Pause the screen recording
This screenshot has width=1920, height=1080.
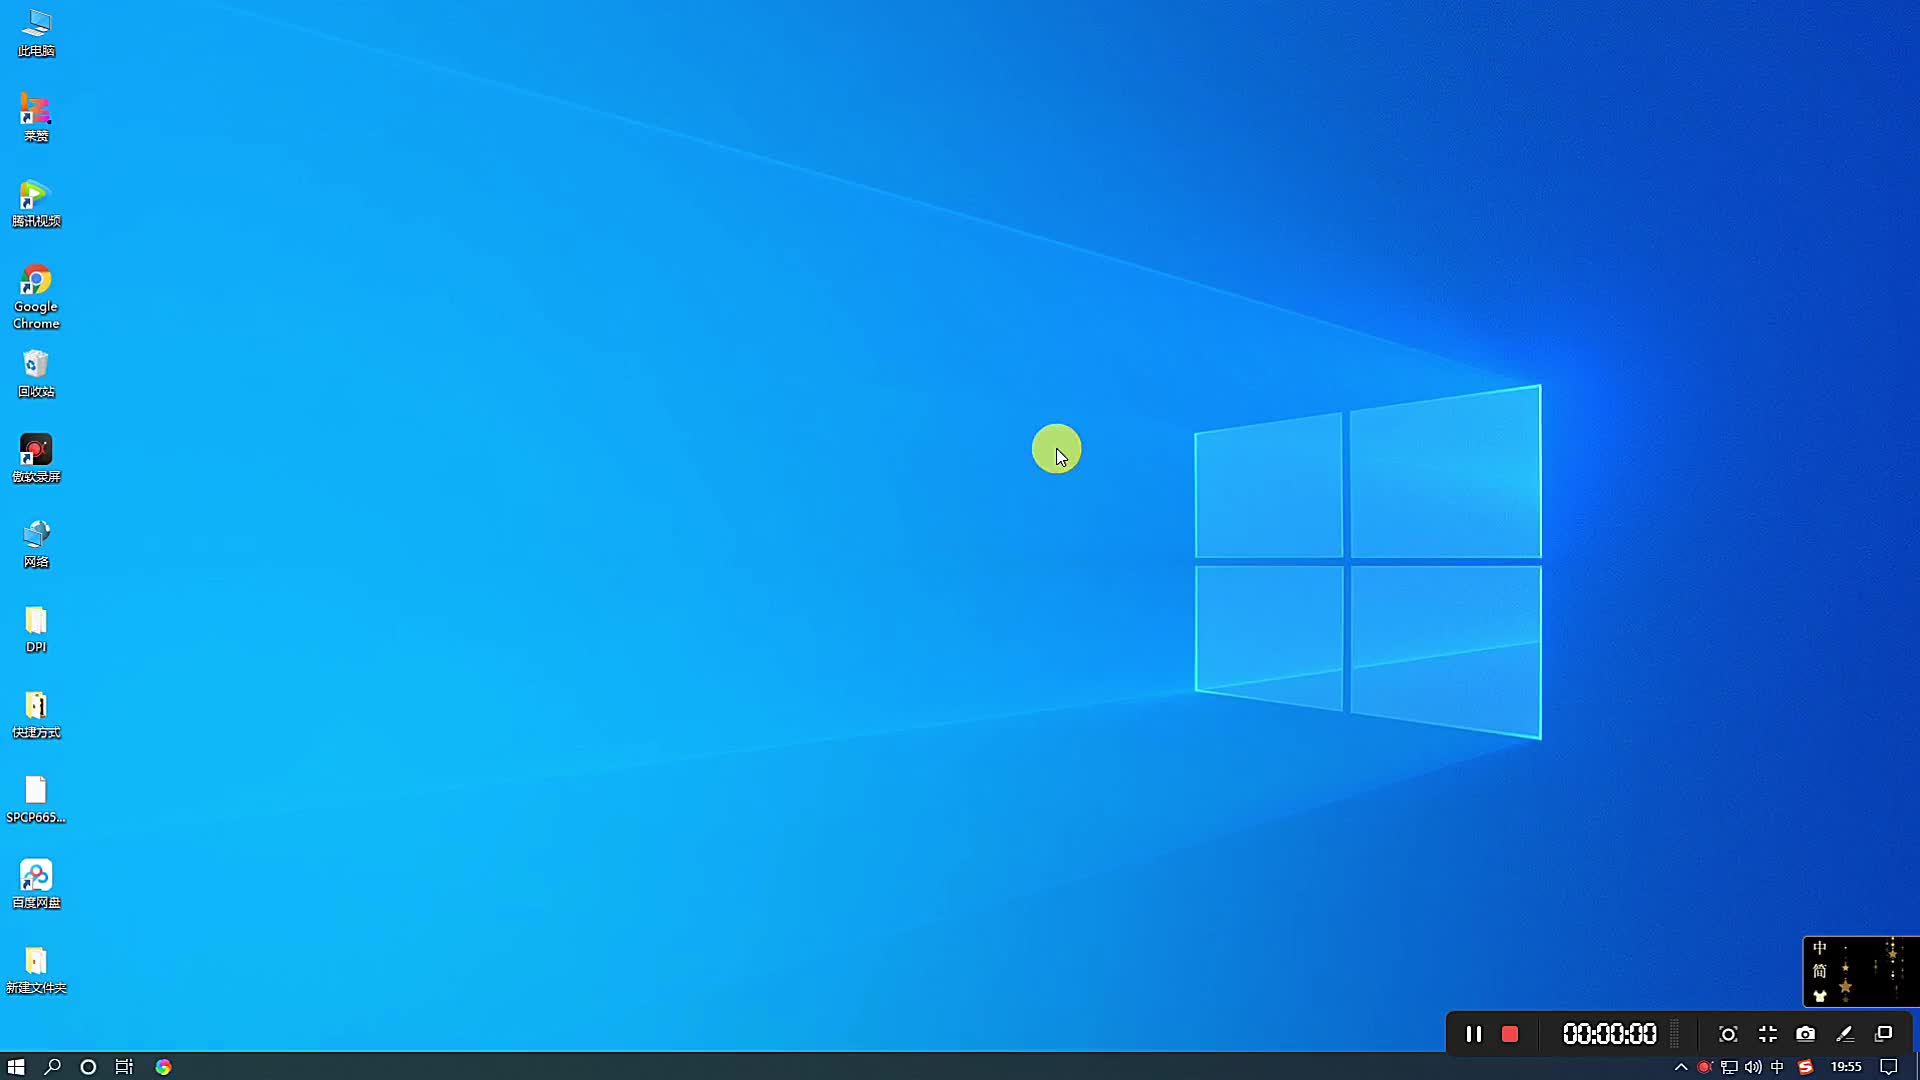coord(1473,1034)
